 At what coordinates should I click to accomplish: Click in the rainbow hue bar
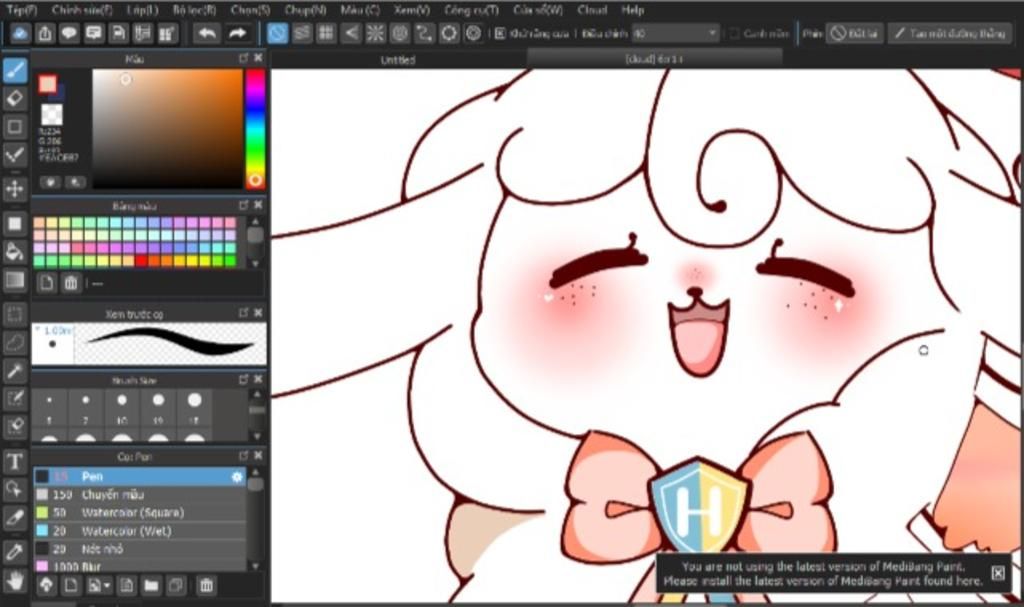click(255, 128)
